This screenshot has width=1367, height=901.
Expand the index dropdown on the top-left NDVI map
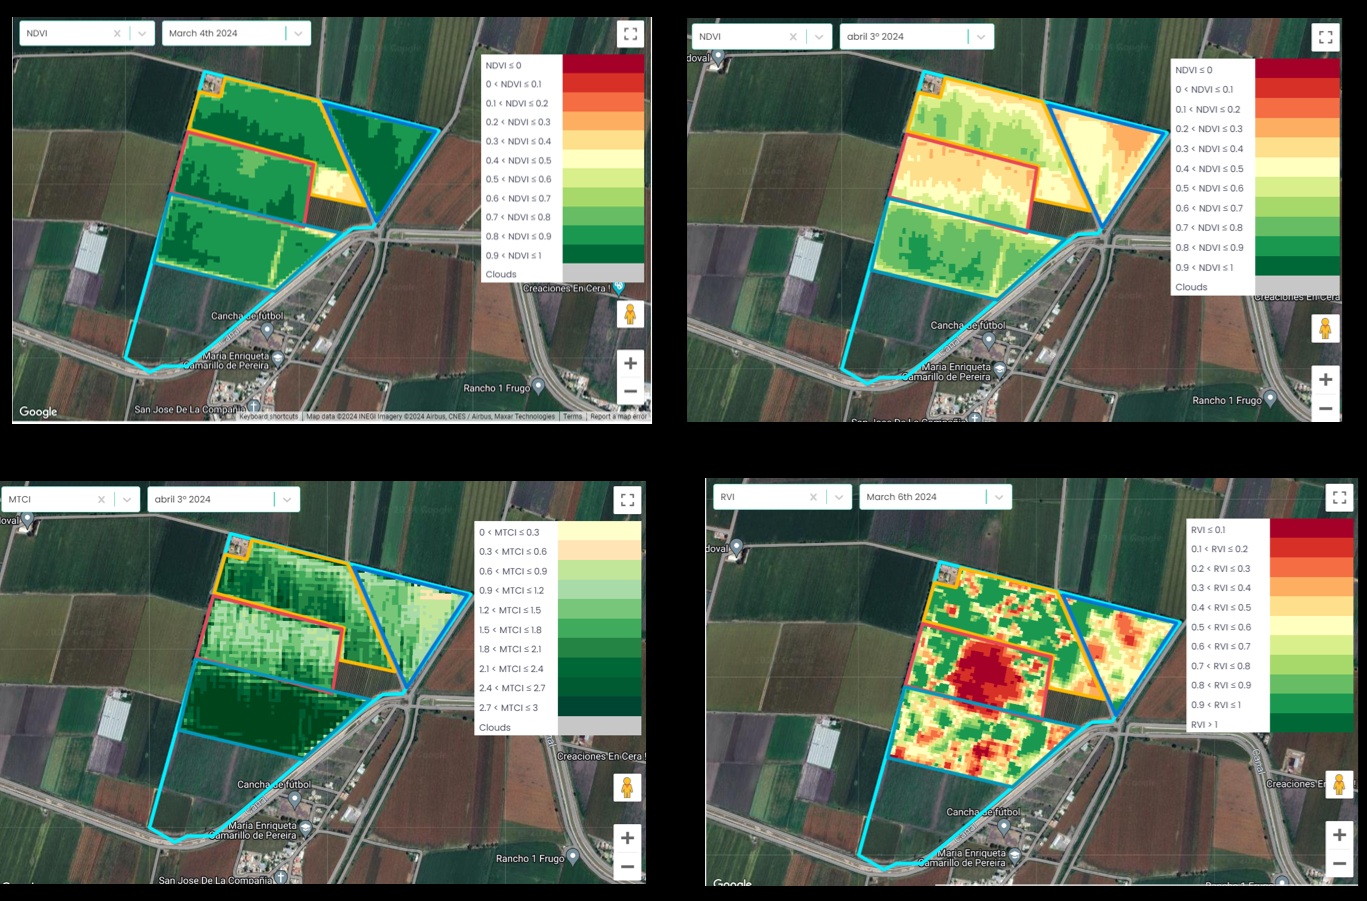tap(142, 34)
